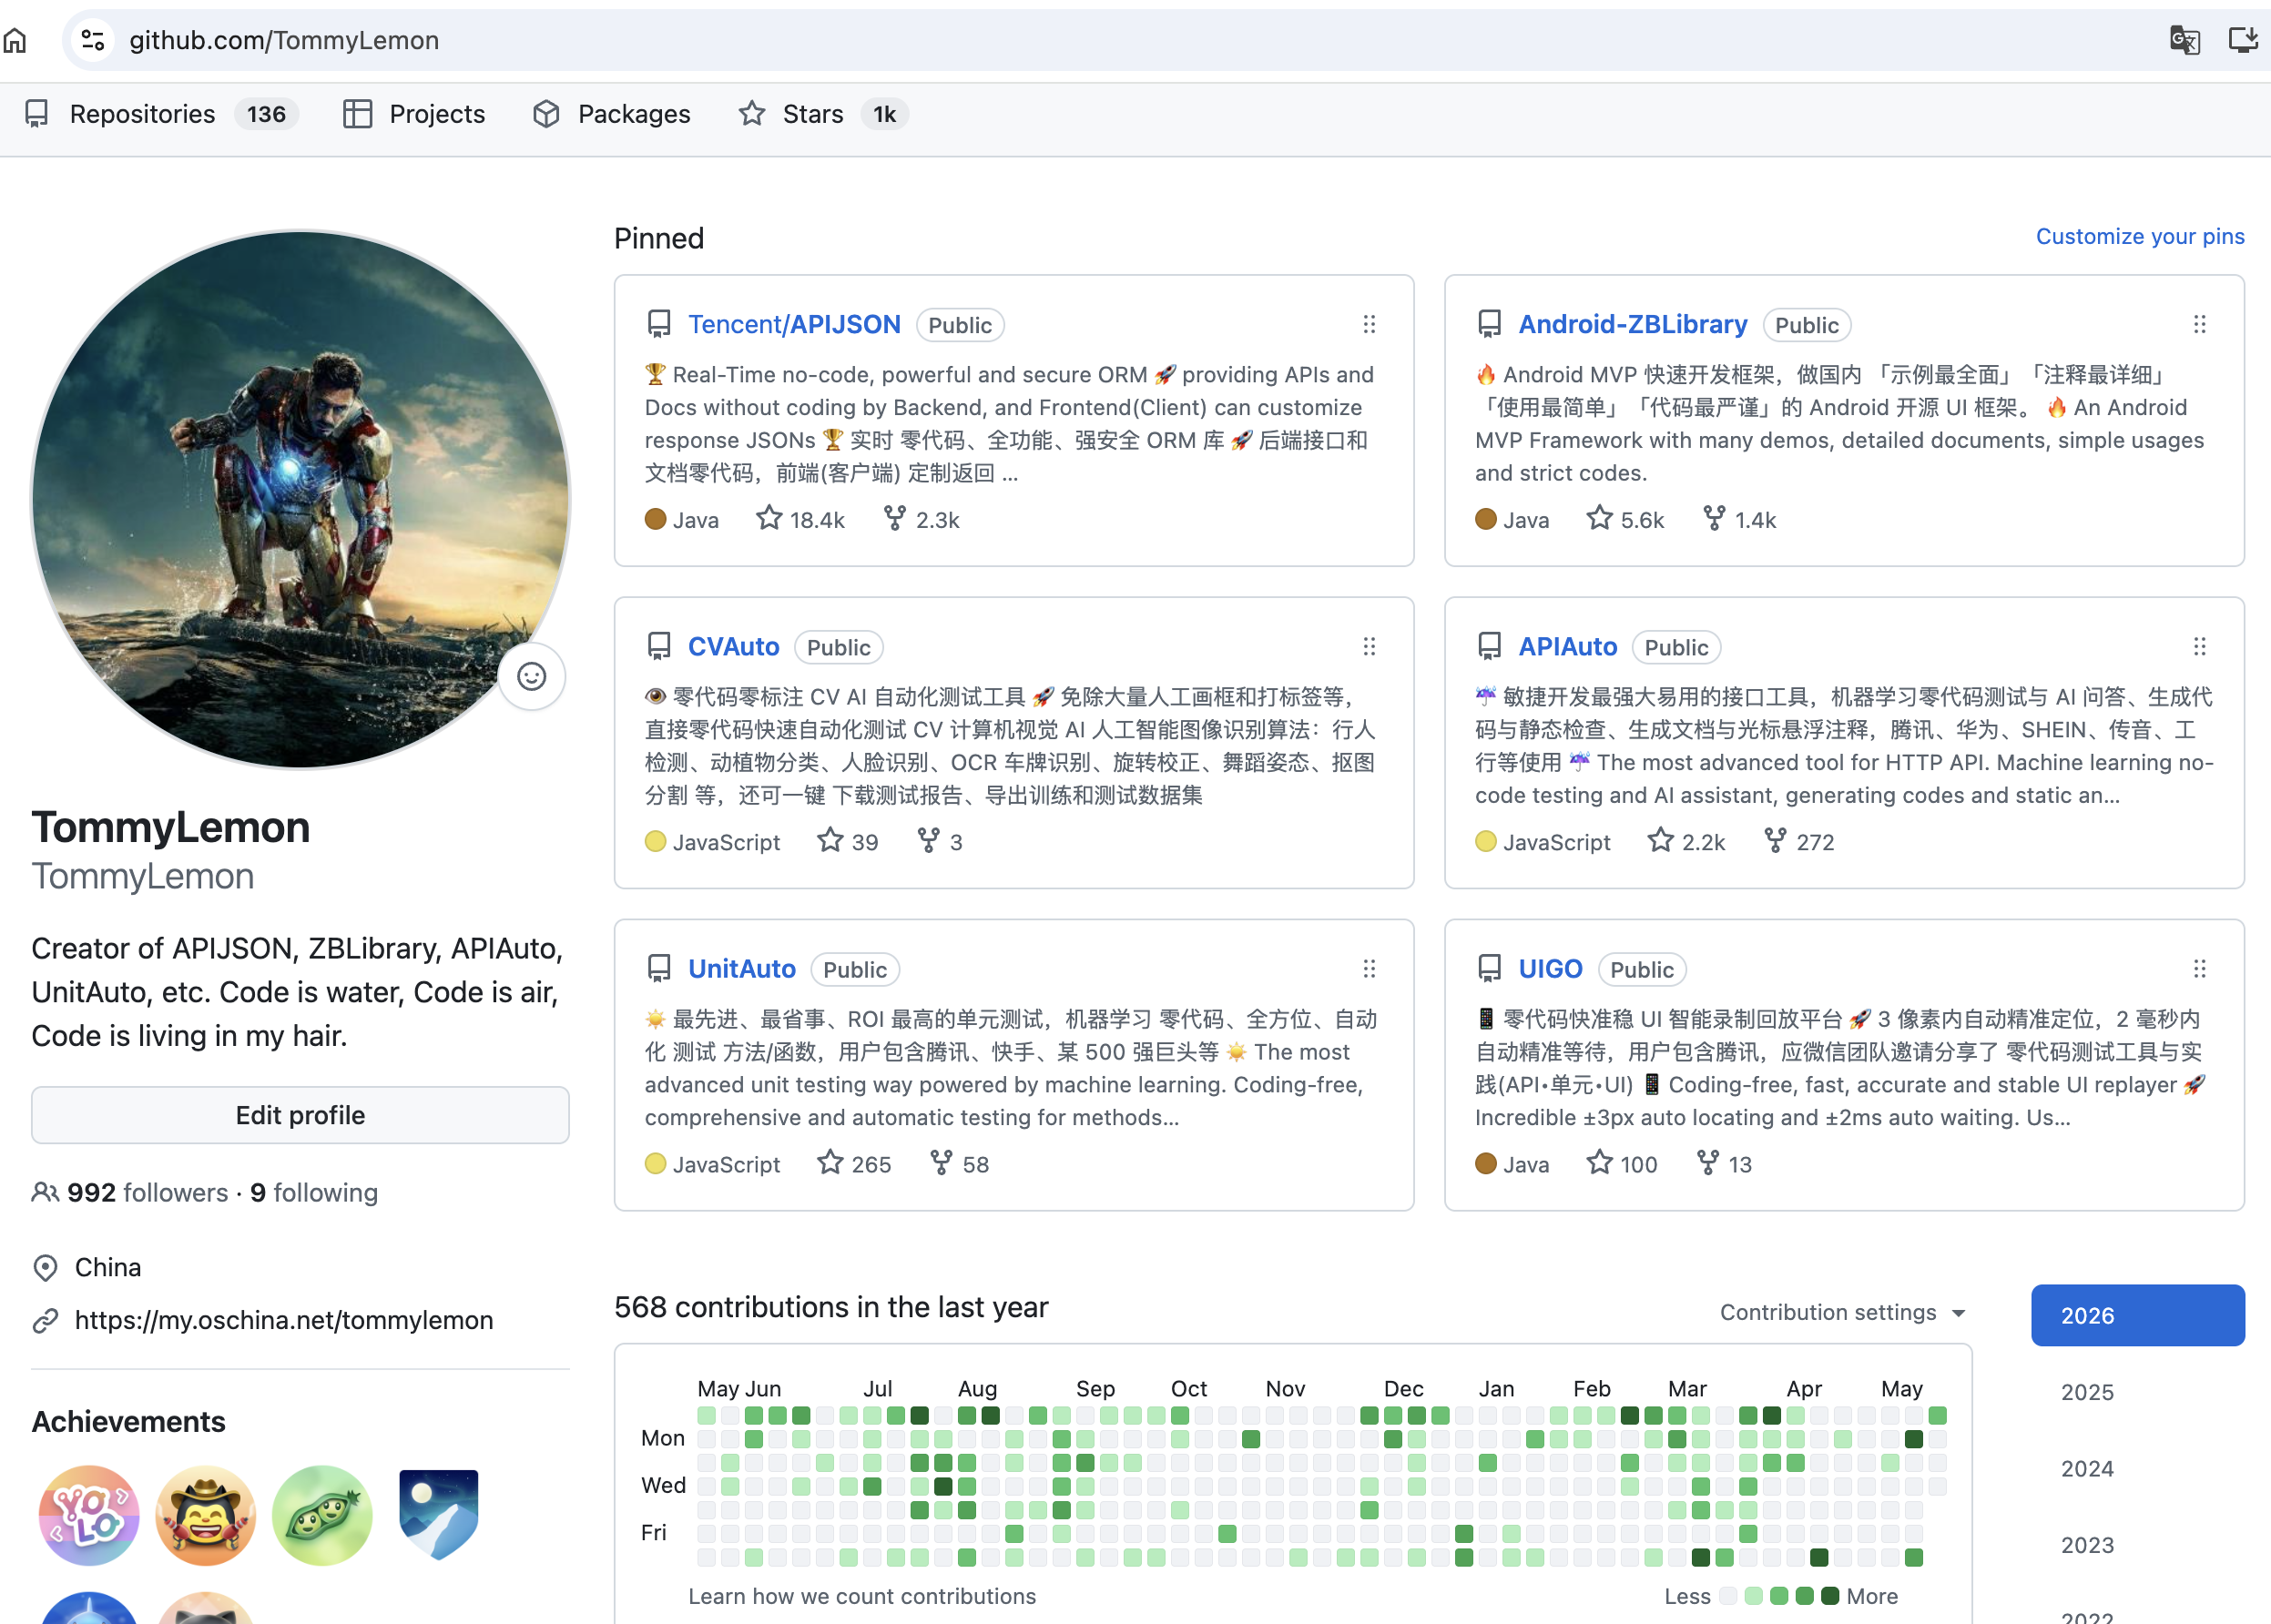Open drag handle menu on Tencent/APIJSON card
The image size is (2271, 1624).
[1369, 324]
